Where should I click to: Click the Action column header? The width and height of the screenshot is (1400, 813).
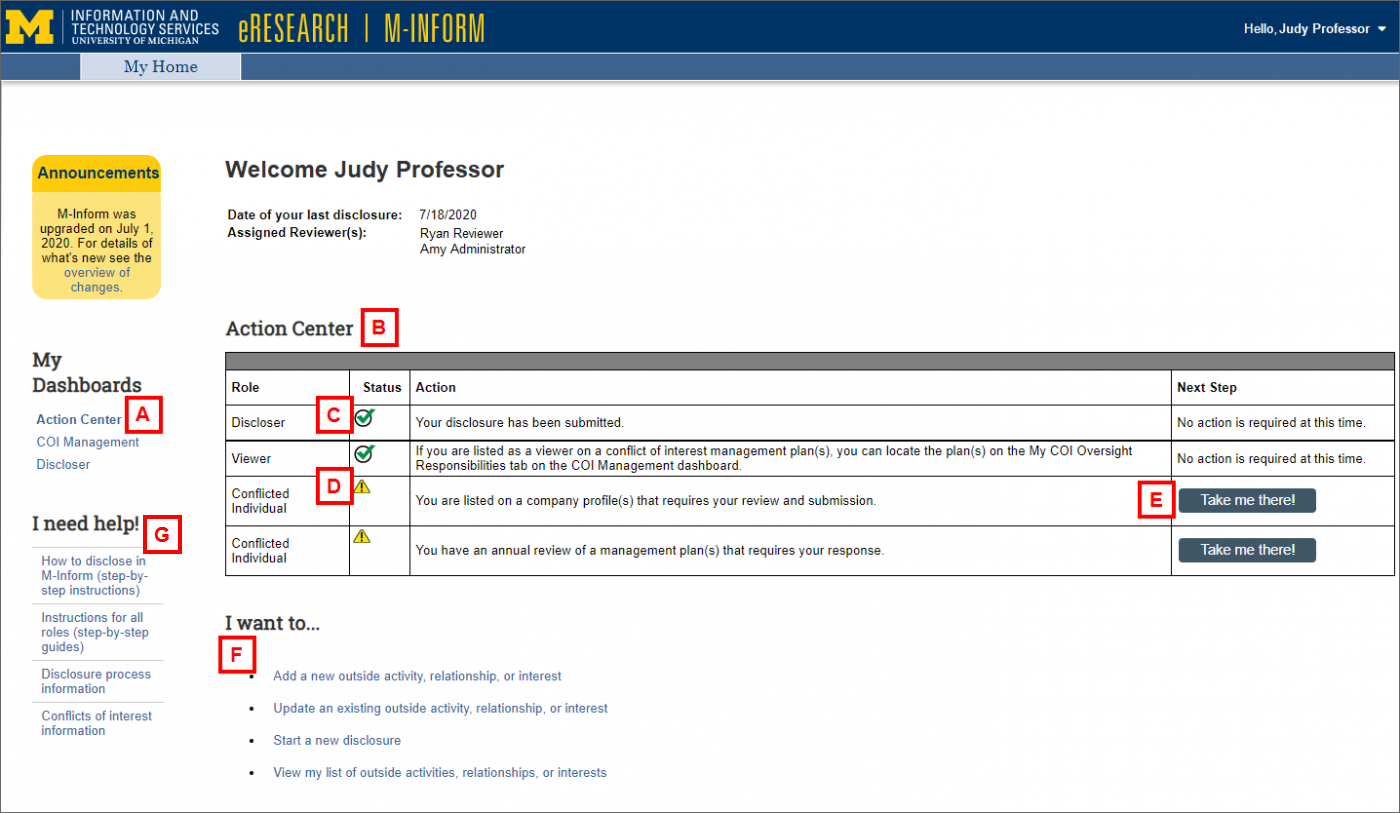coord(436,387)
